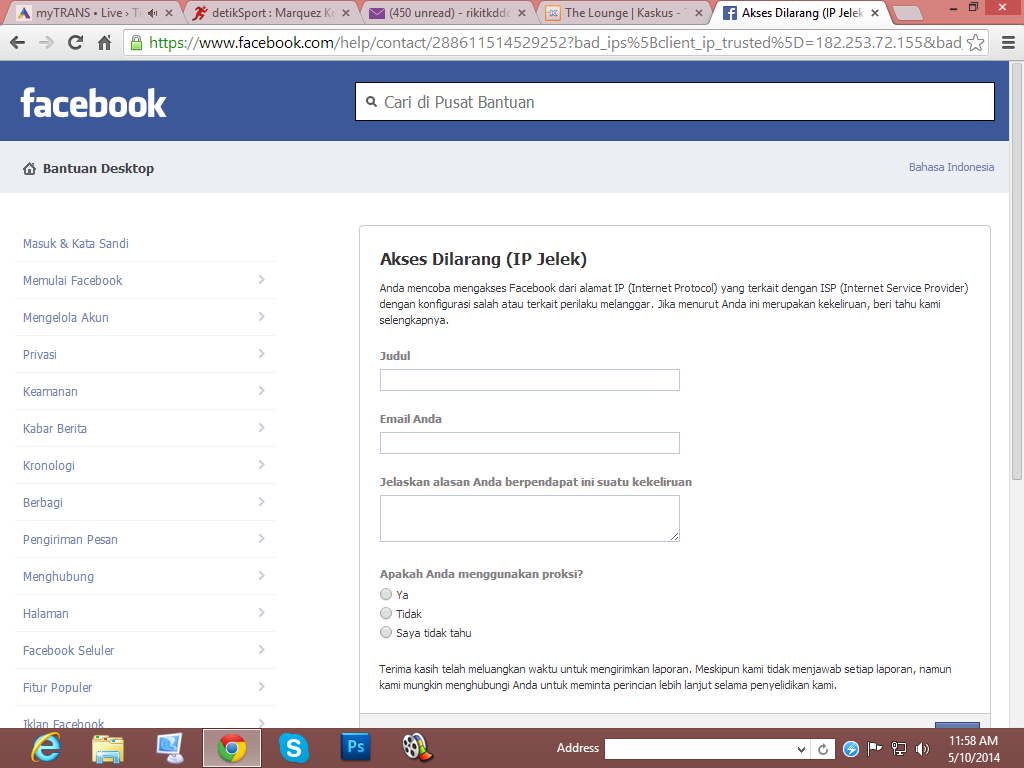
Task: Close The Lounge Kaskus tab
Action: (699, 13)
